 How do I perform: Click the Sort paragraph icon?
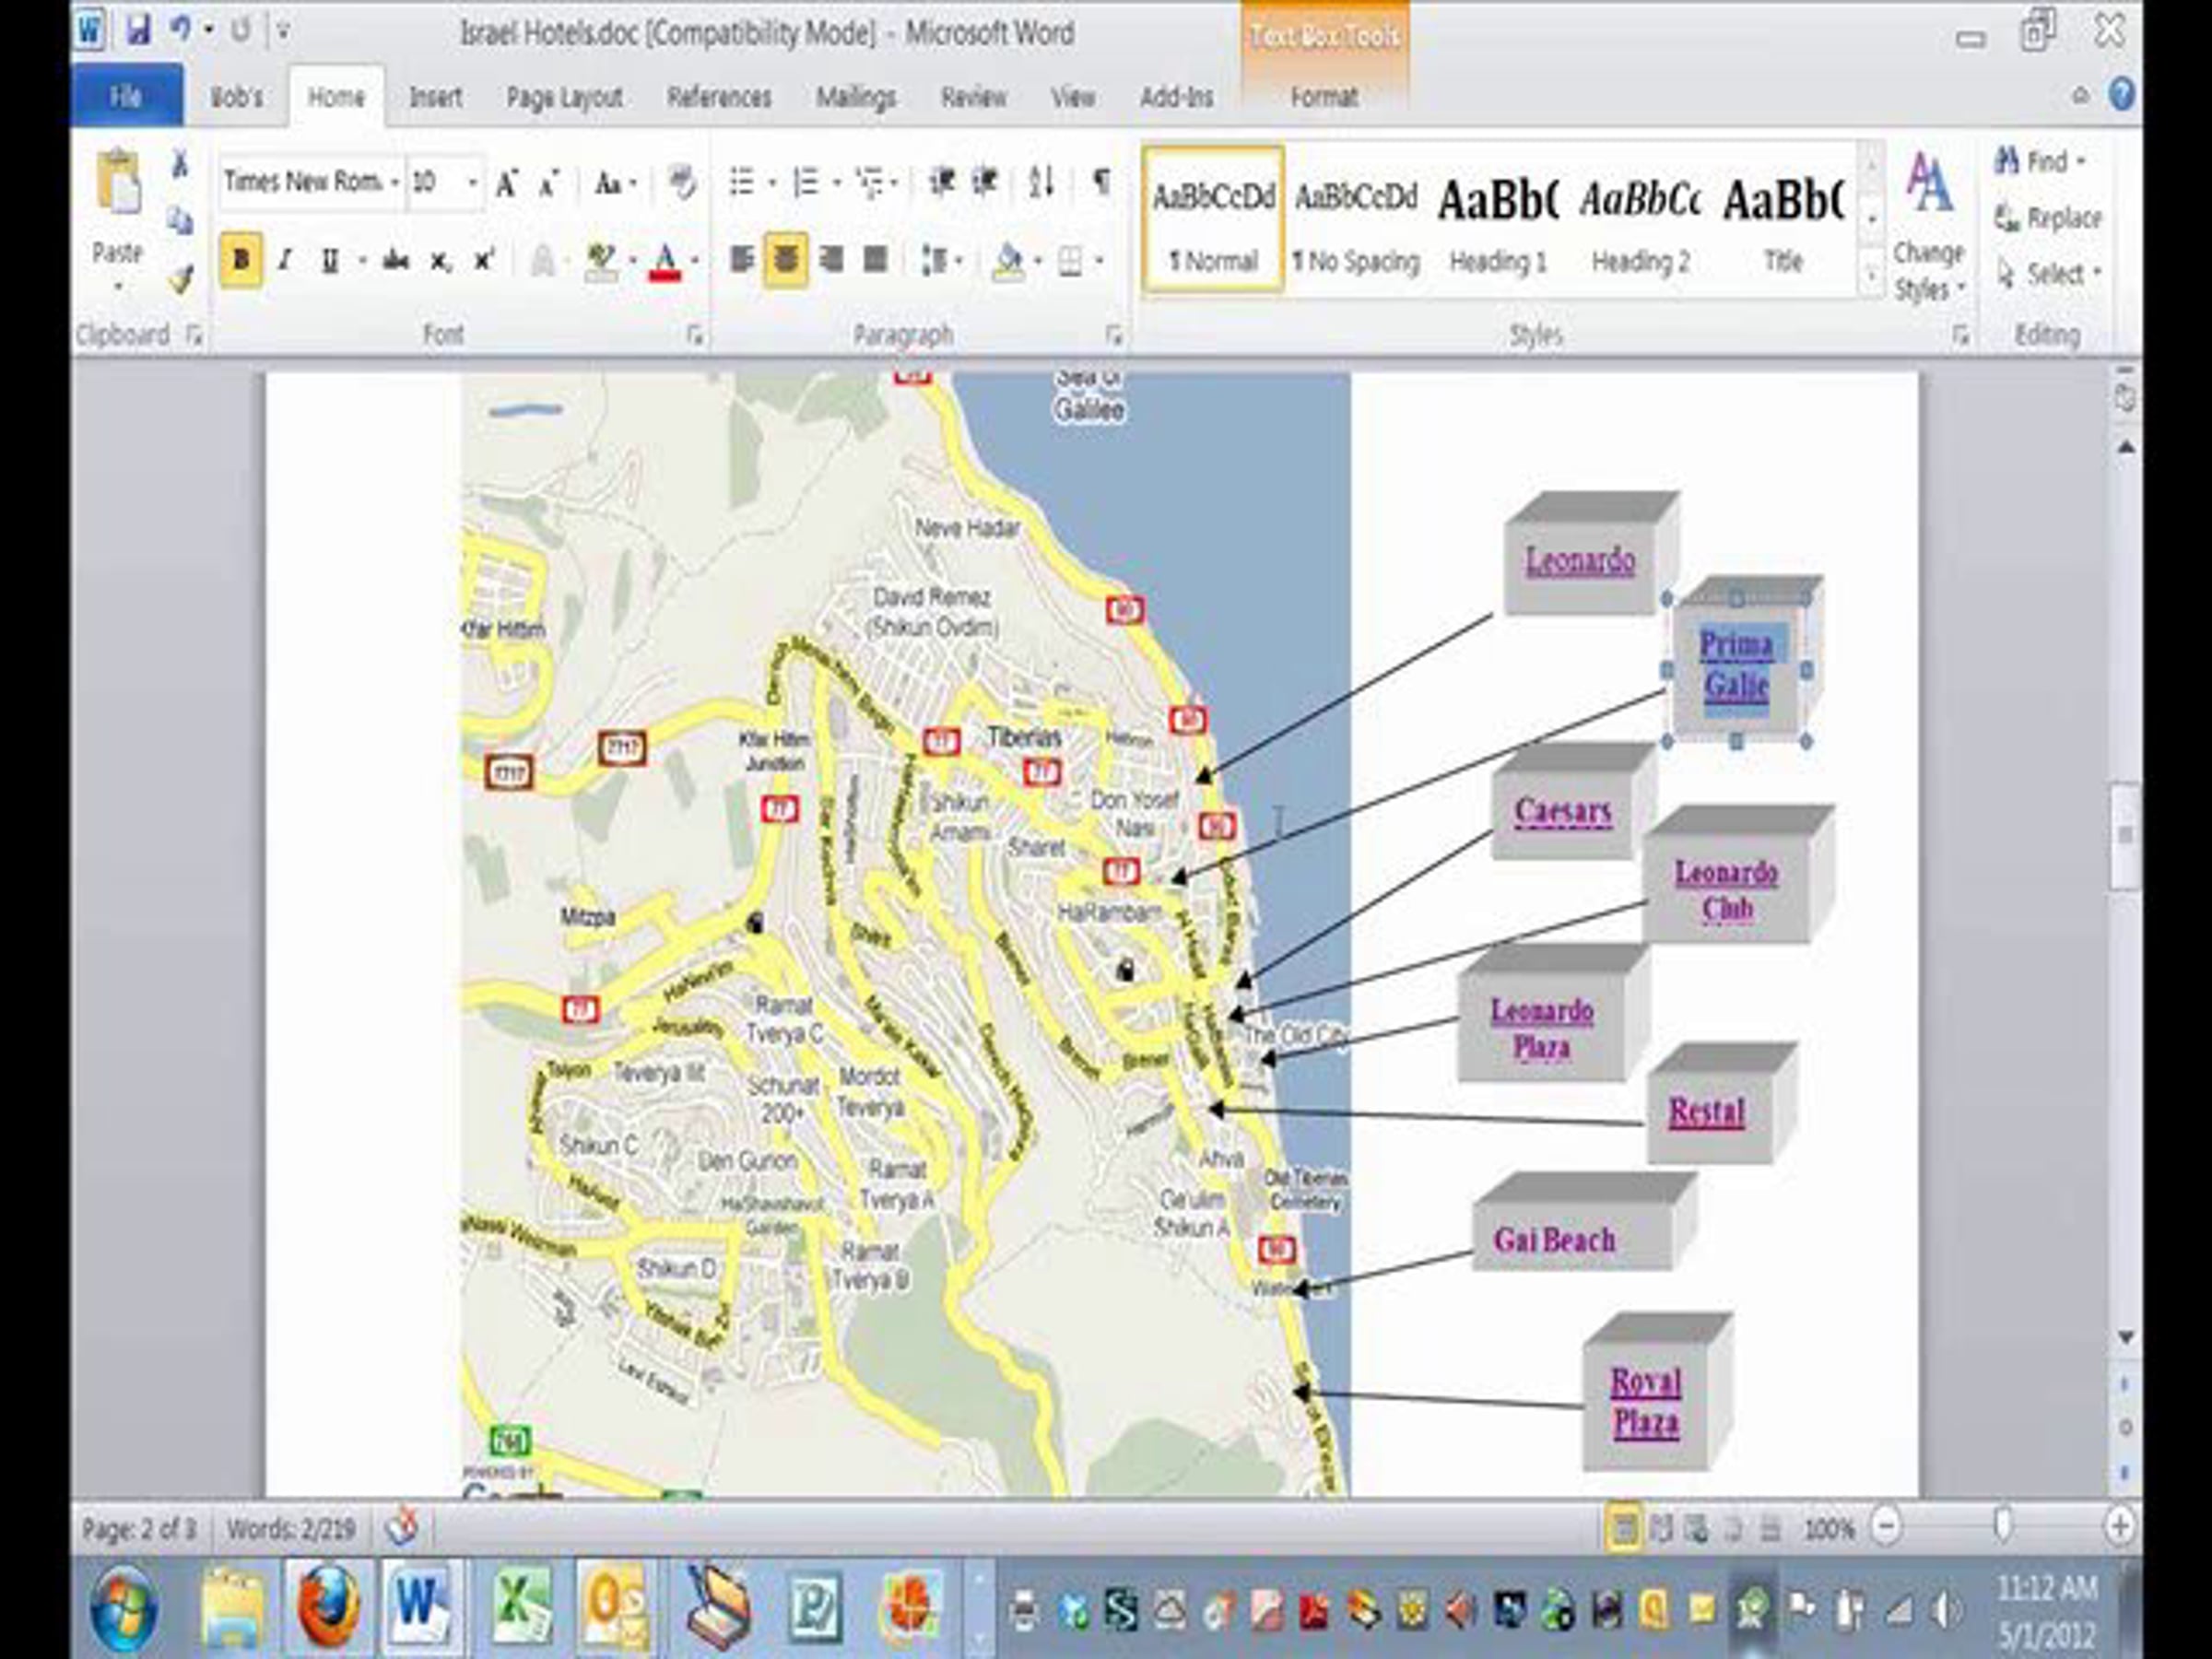click(x=1041, y=182)
